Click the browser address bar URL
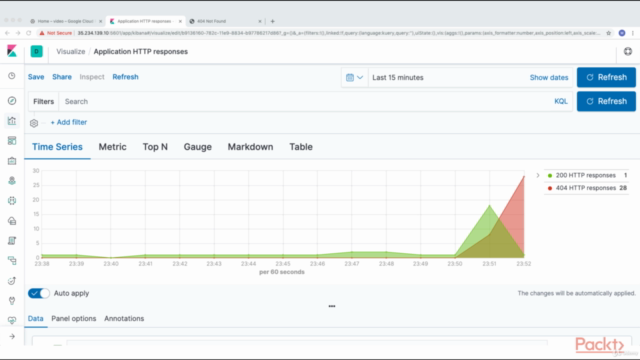 click(339, 33)
